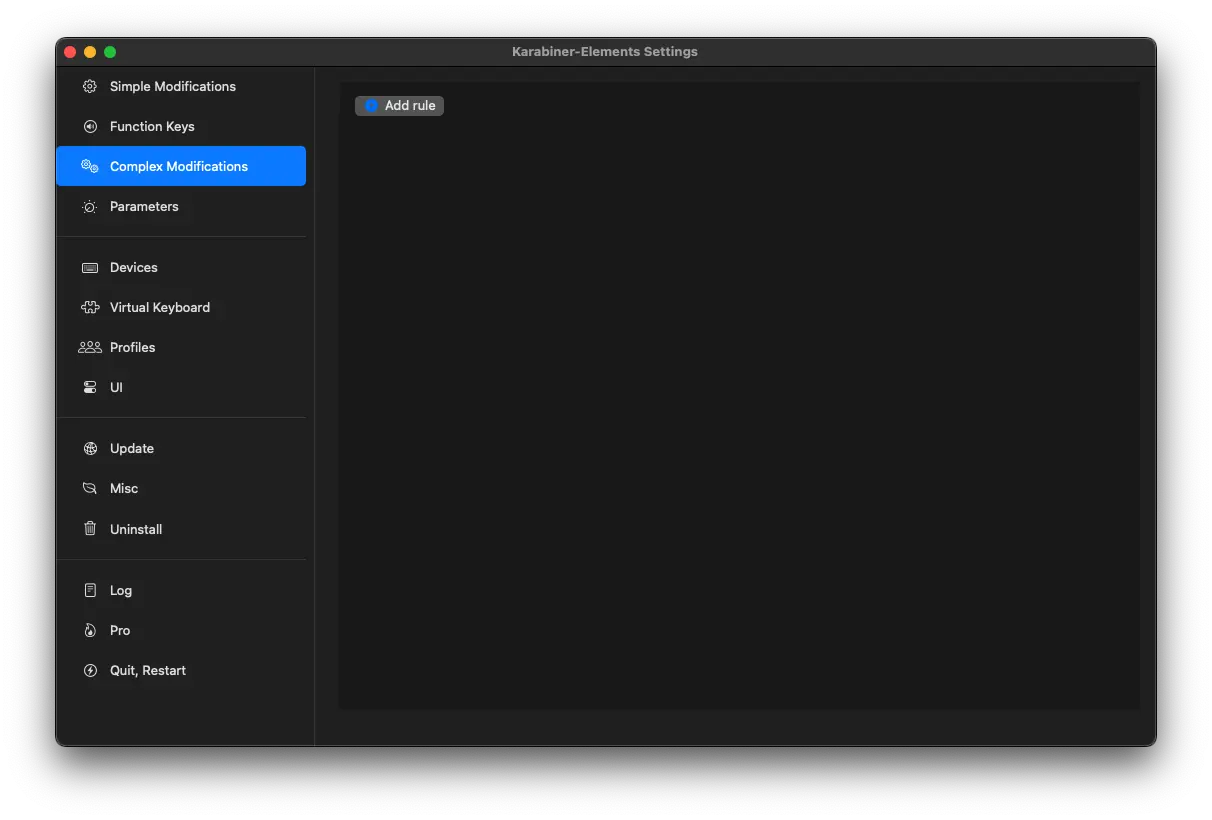This screenshot has width=1212, height=820.
Task: Click the Uninstall trash icon
Action: click(90, 528)
